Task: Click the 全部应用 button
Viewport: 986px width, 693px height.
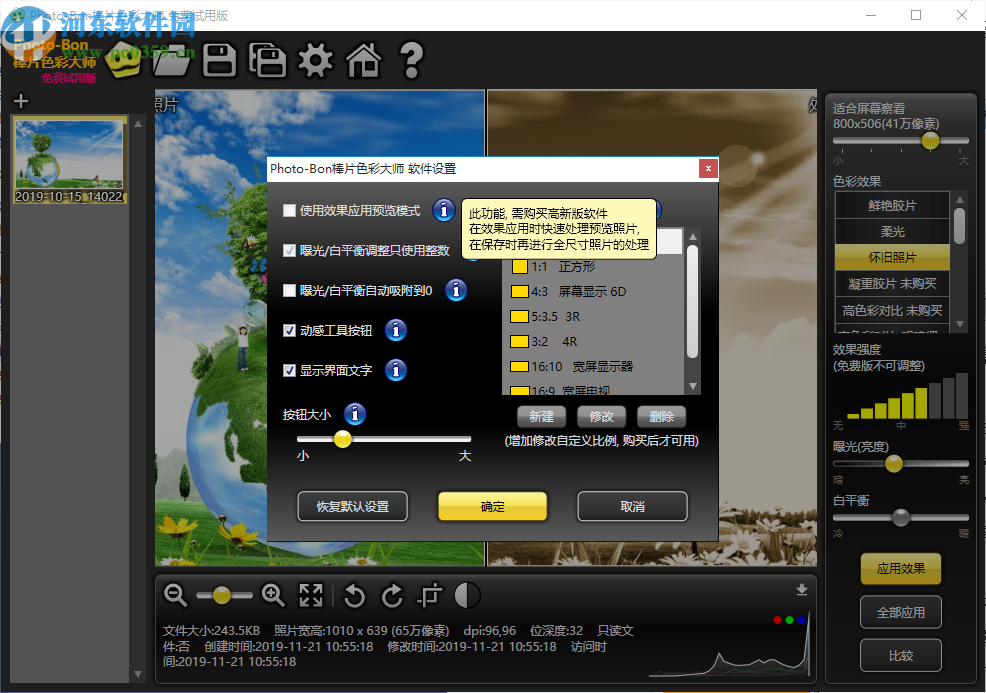Action: tap(900, 612)
